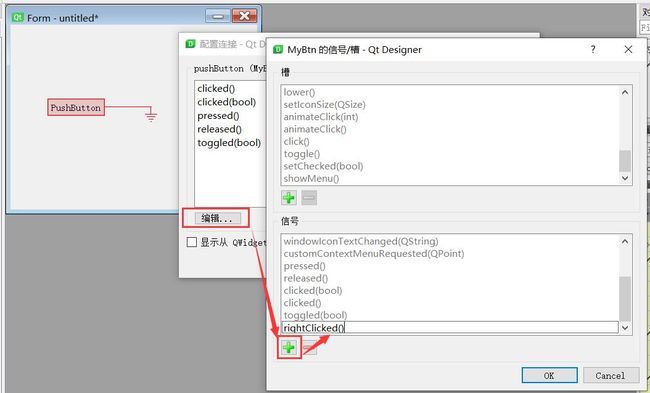Click signal list scroll down arrow

tap(625, 328)
